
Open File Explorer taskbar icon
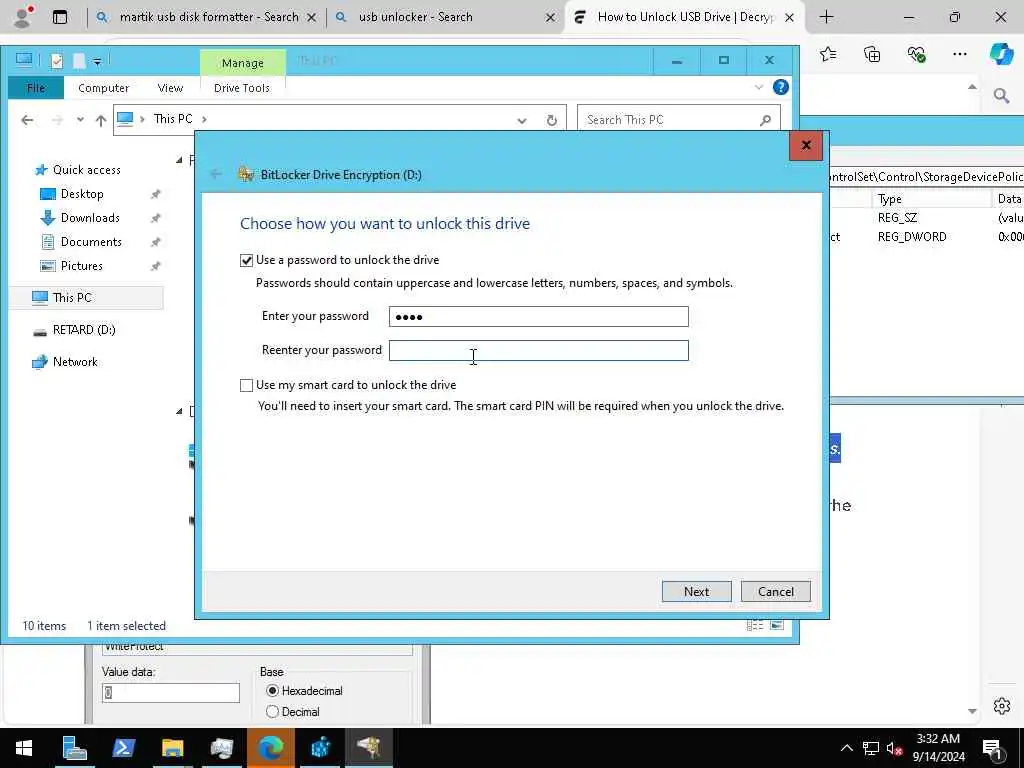coord(172,748)
